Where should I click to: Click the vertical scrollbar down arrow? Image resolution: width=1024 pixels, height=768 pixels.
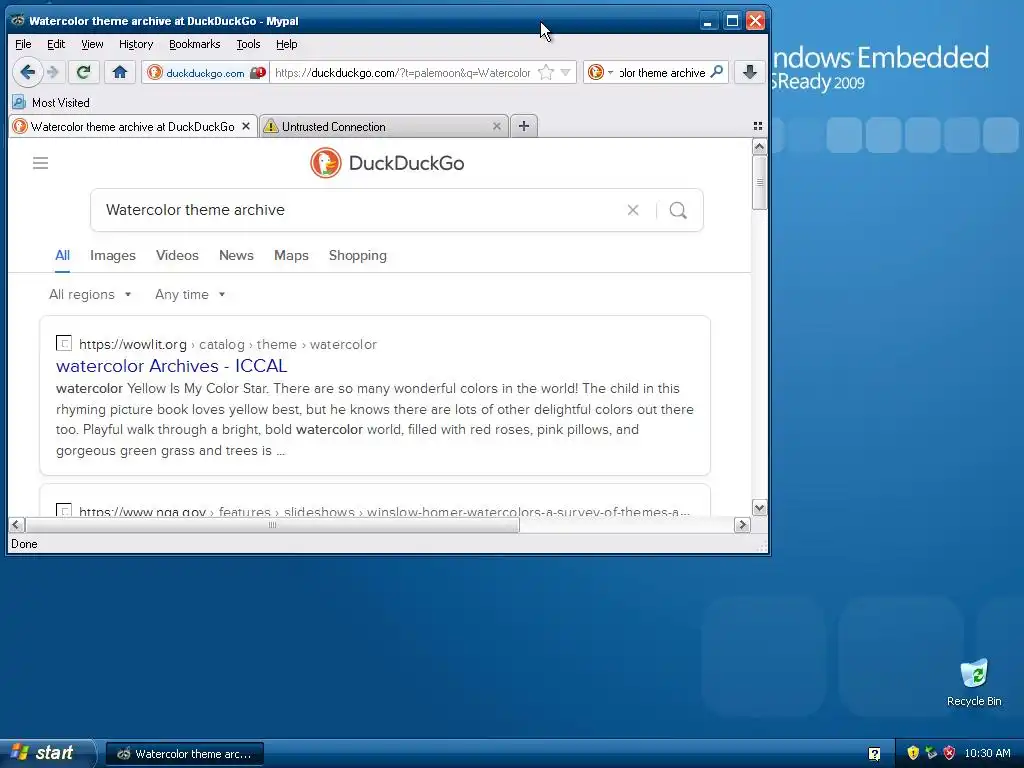coord(759,507)
